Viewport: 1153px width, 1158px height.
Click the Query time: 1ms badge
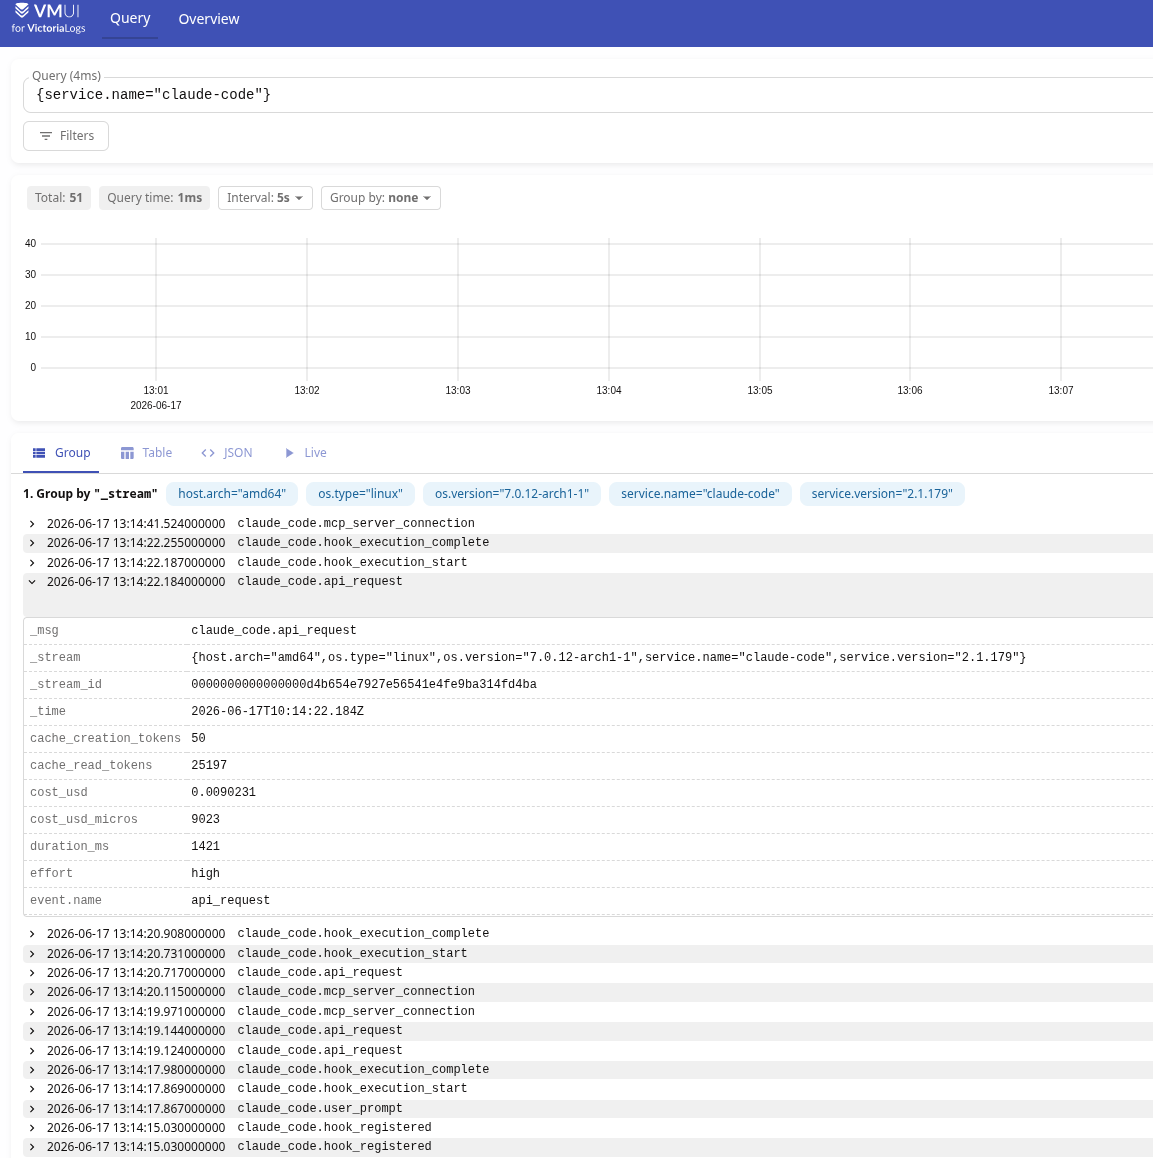click(x=154, y=198)
